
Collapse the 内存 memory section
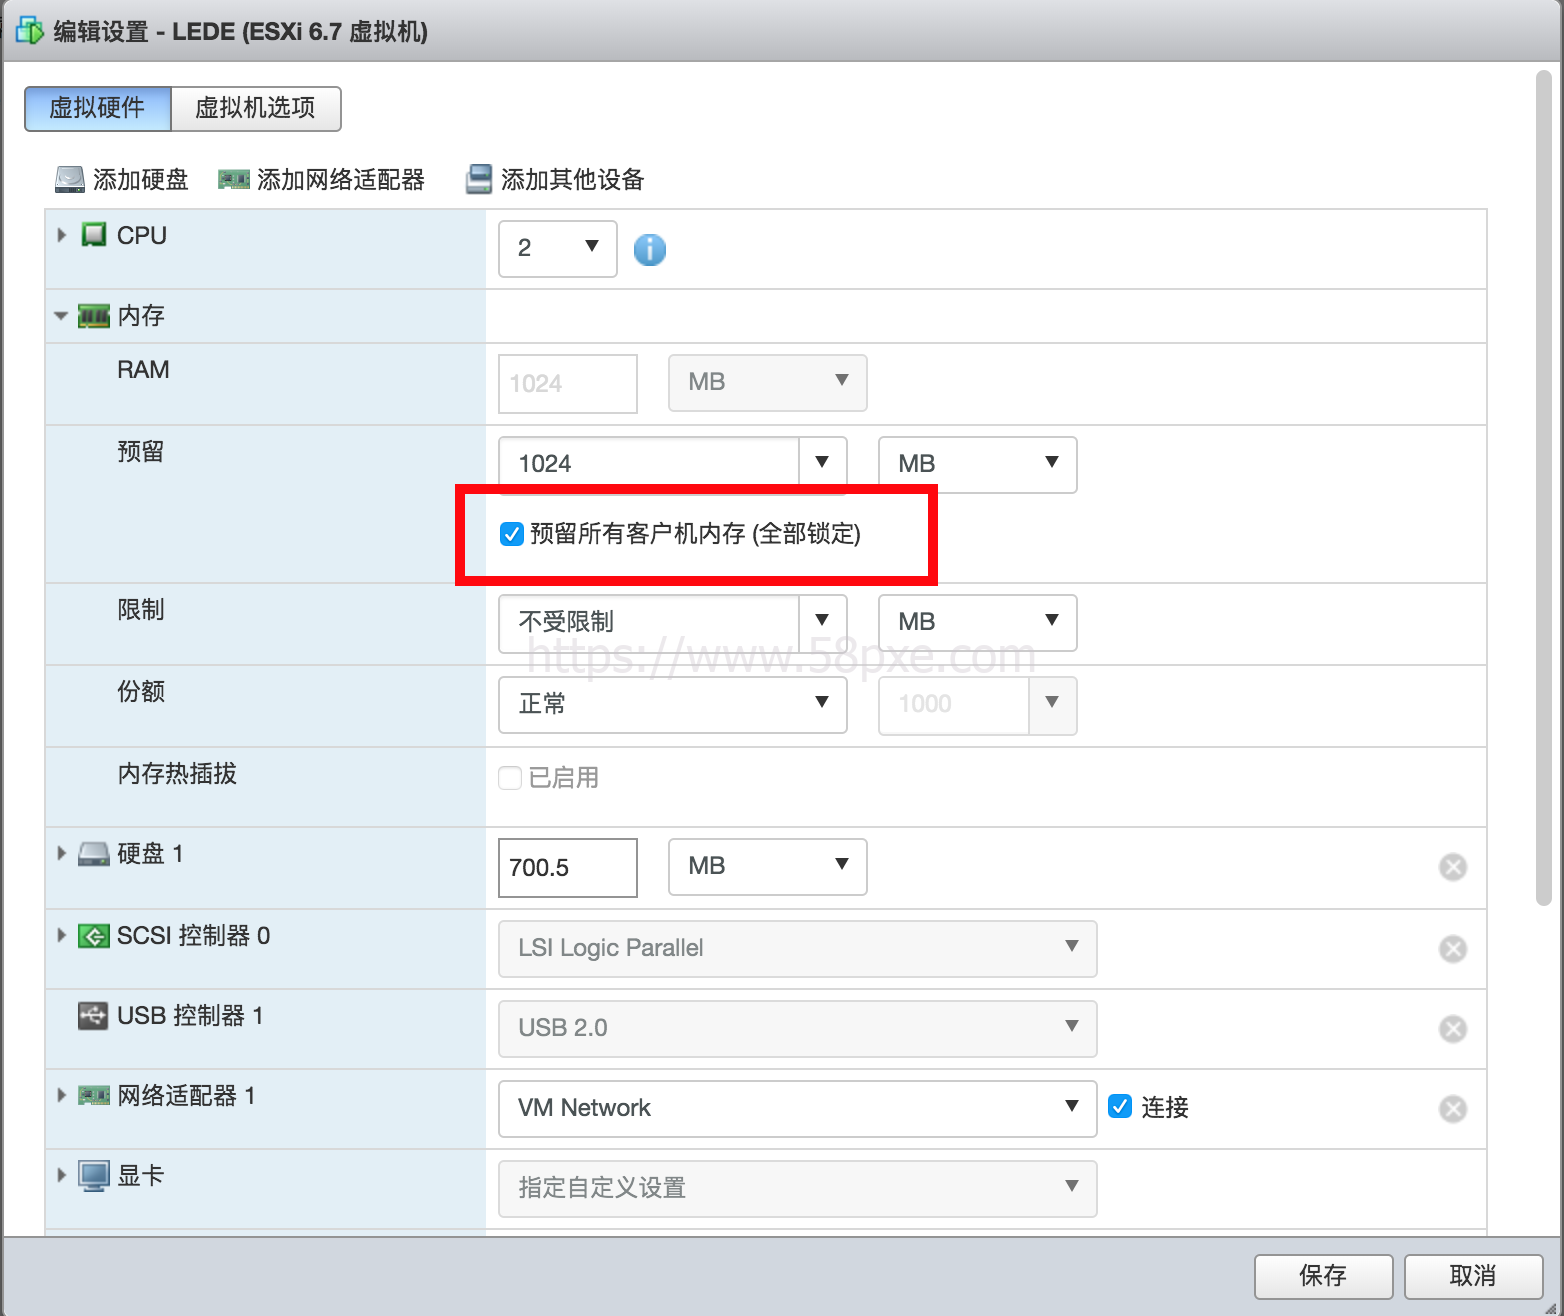(61, 316)
